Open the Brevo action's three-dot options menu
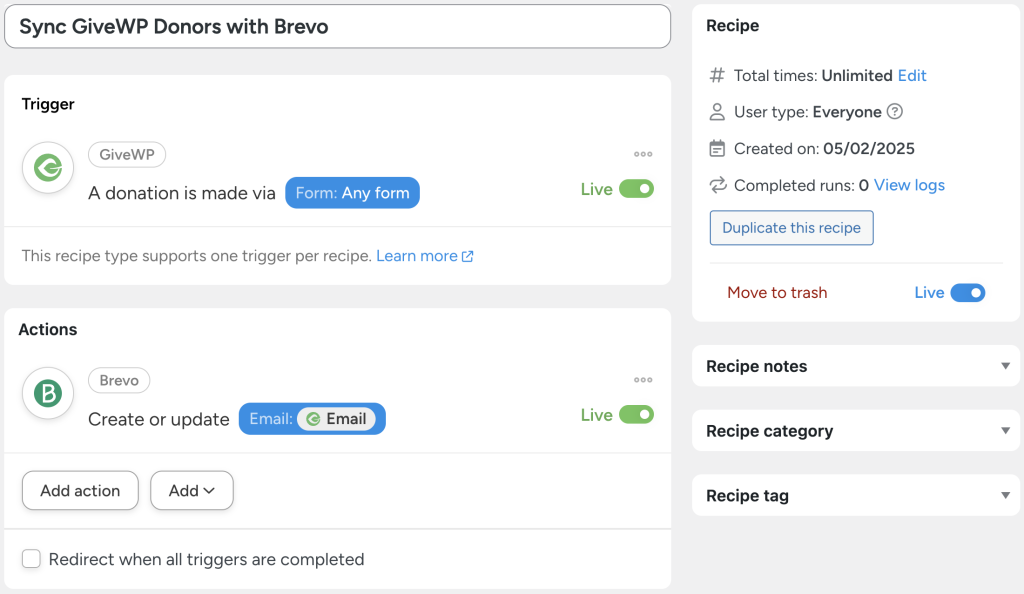Screen dimensions: 1024x594 click(x=643, y=379)
